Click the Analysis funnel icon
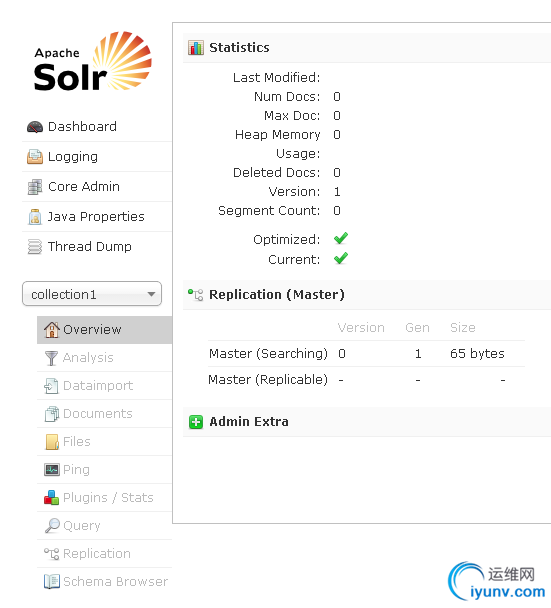This screenshot has height=608, width=551. pos(51,358)
